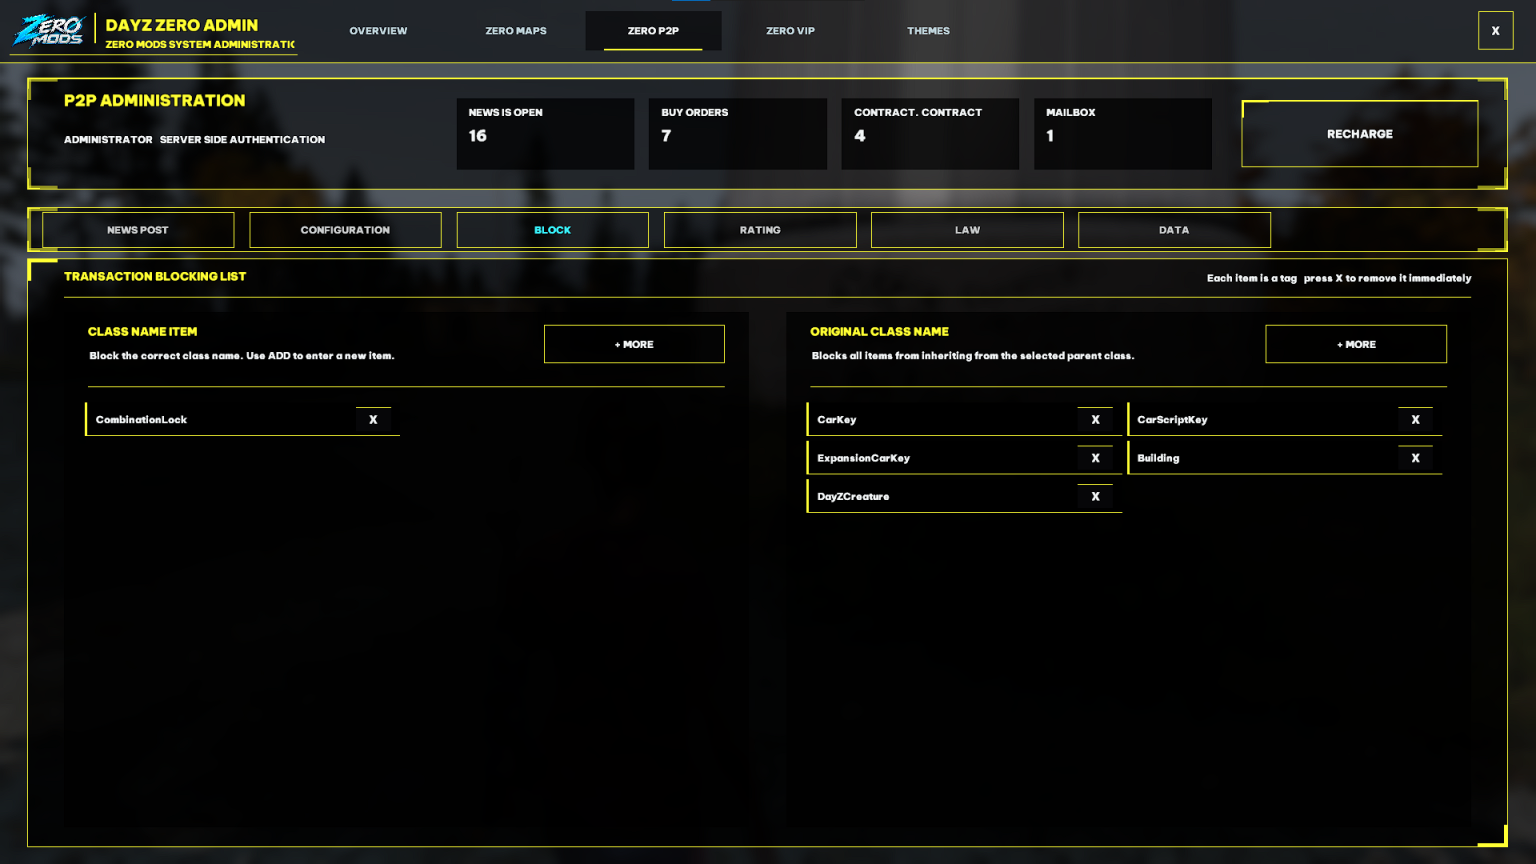Add more Class Name Item entries
Image resolution: width=1536 pixels, height=864 pixels.
coord(634,344)
